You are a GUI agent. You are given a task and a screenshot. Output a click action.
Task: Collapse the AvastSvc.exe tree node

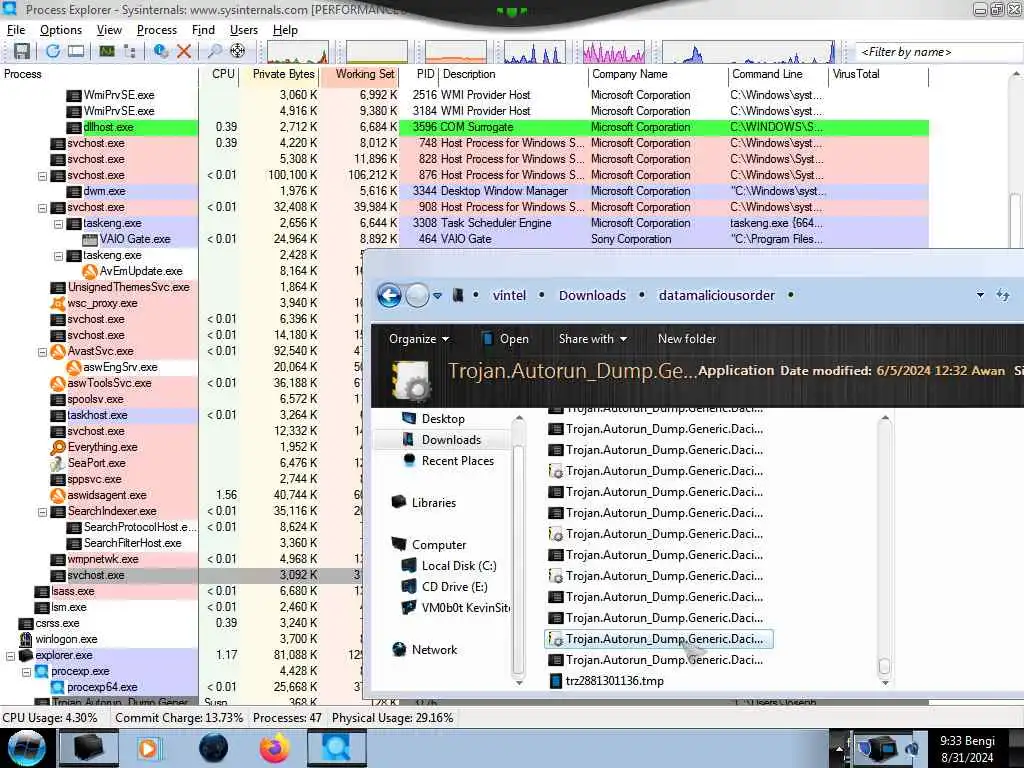click(42, 352)
